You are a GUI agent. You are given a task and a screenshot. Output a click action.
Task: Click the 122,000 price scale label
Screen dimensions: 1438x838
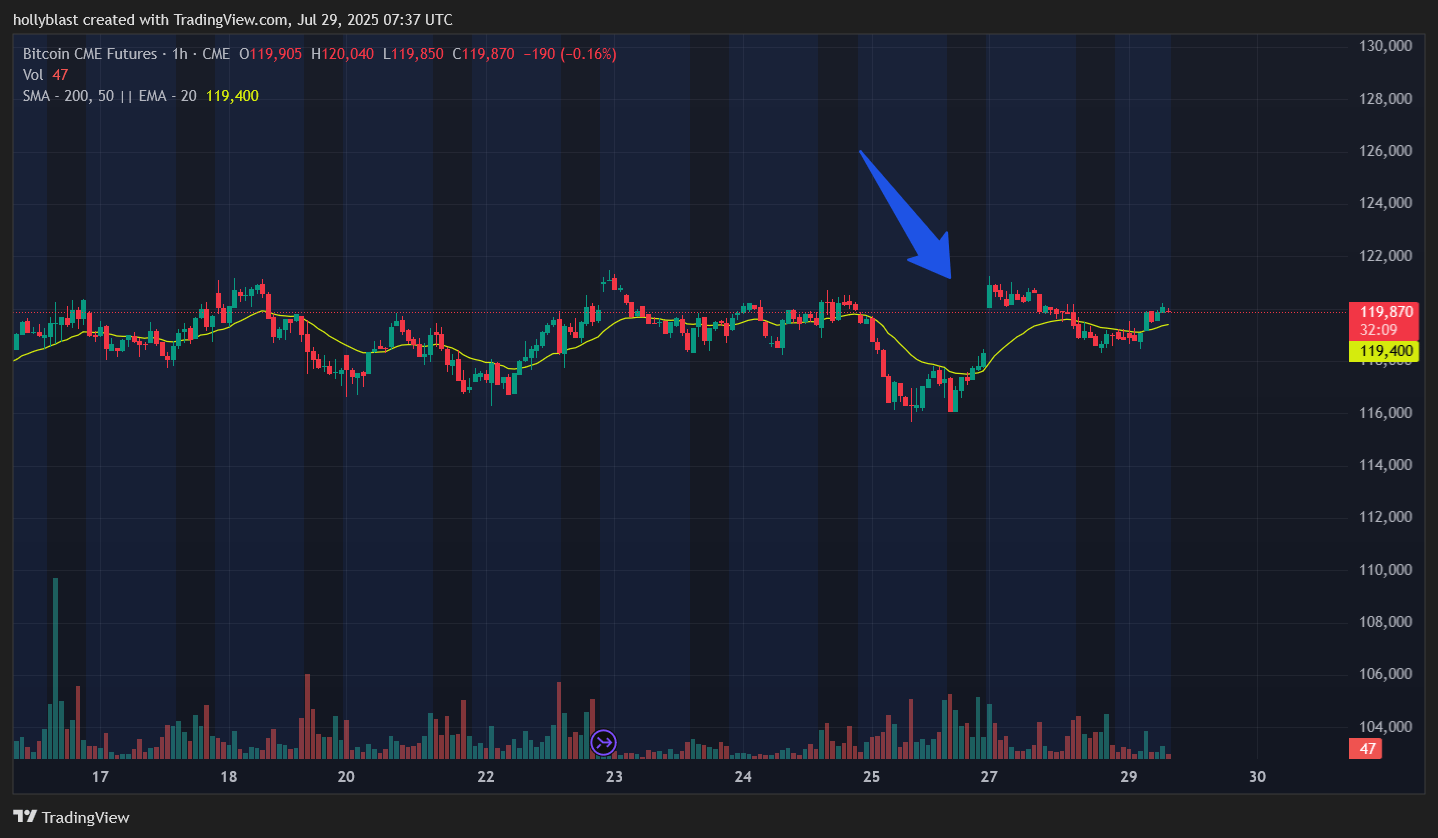[1385, 256]
